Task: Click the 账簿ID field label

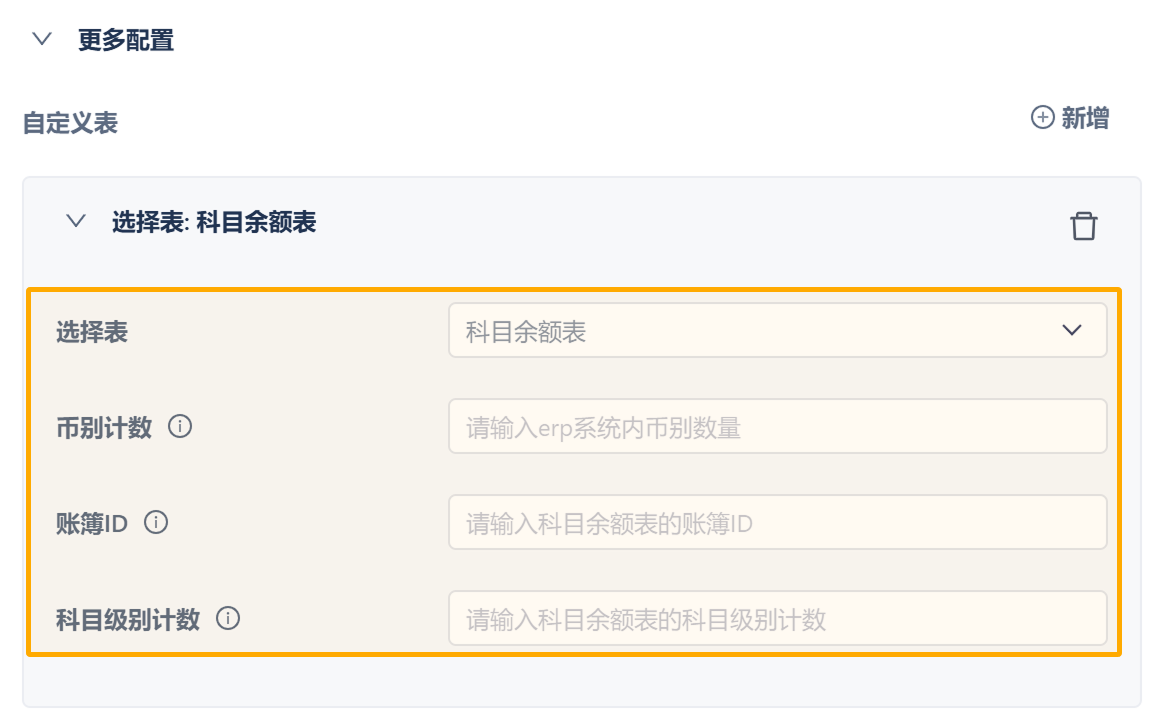Action: (92, 523)
